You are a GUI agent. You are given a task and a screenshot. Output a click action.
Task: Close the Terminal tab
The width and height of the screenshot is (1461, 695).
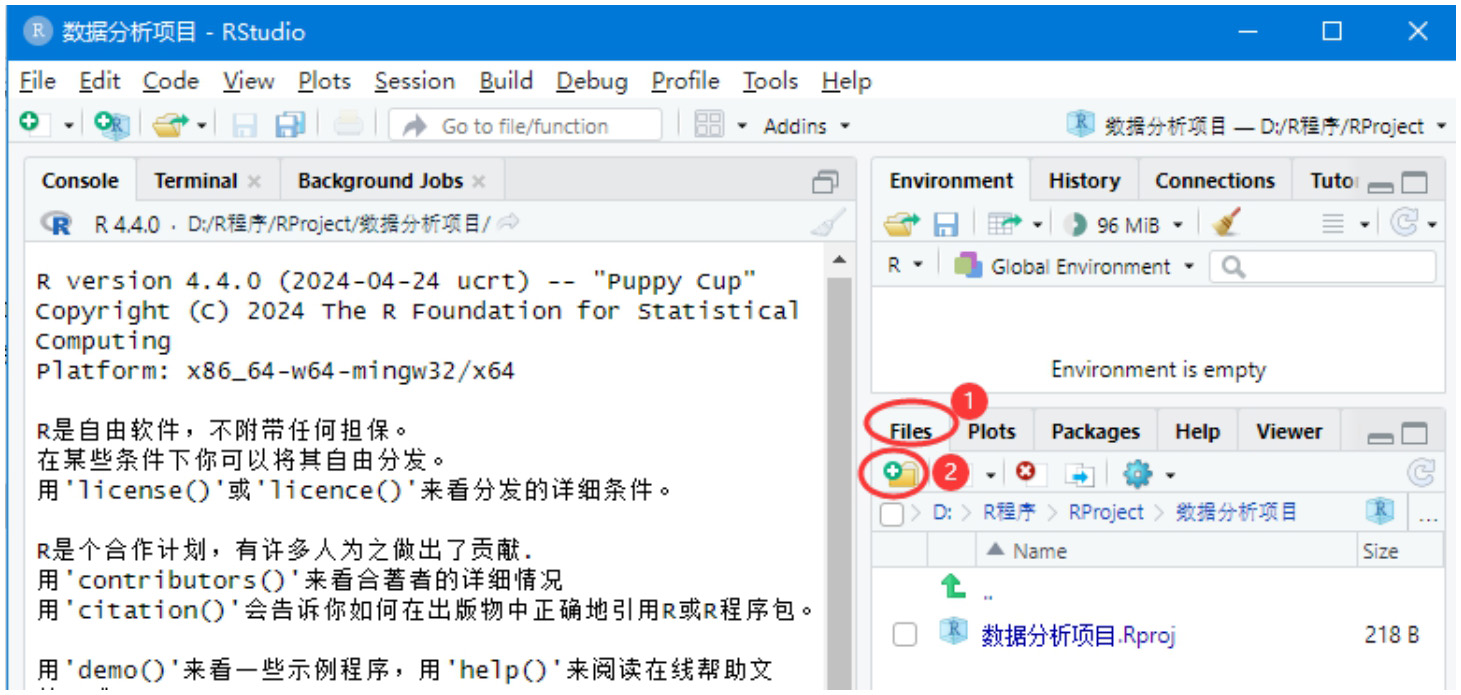pyautogui.click(x=254, y=182)
